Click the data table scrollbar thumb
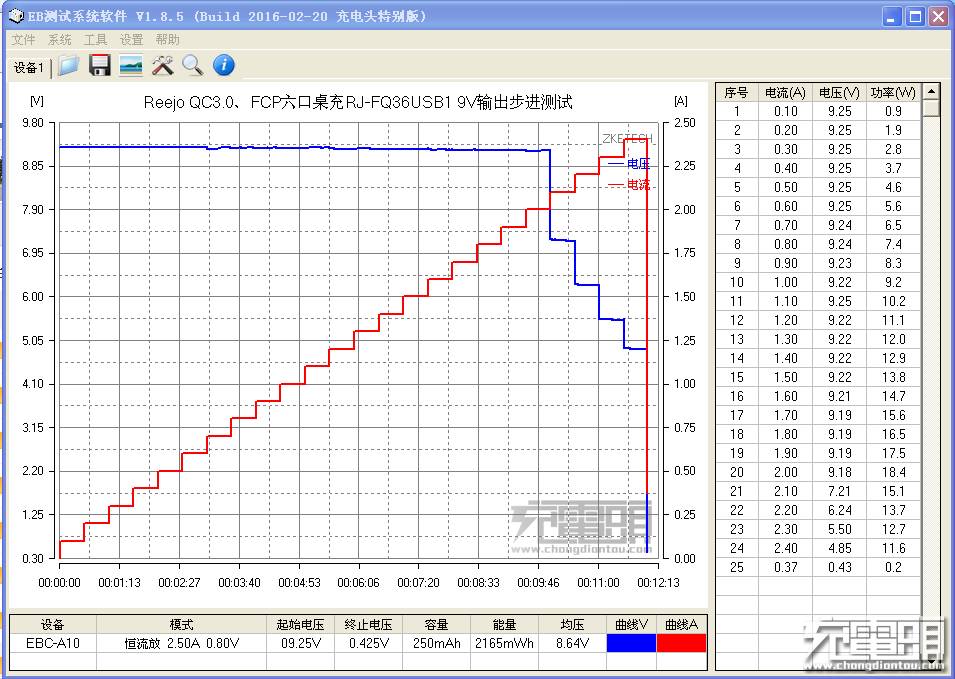Screen dimensions: 955x679 tap(931, 108)
